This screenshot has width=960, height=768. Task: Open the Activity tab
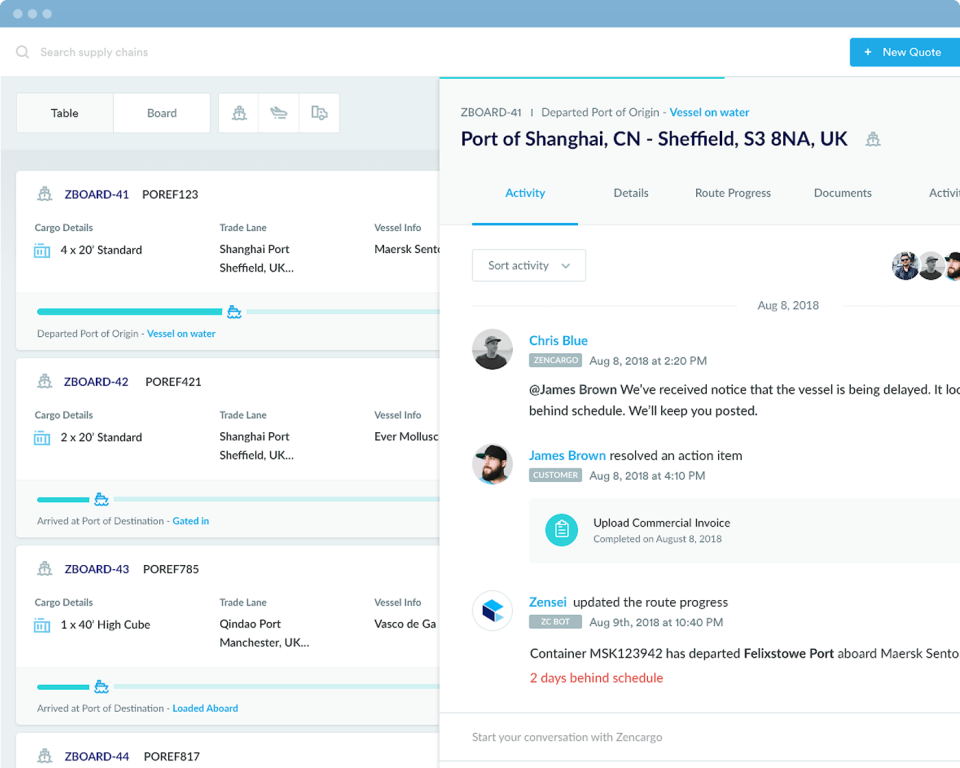tap(525, 193)
